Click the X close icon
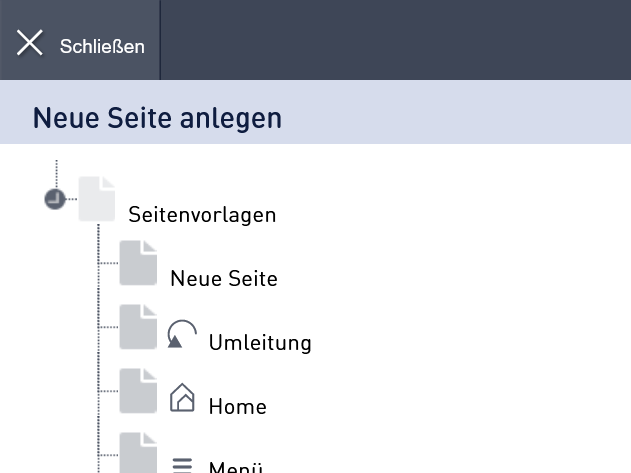 coord(30,43)
